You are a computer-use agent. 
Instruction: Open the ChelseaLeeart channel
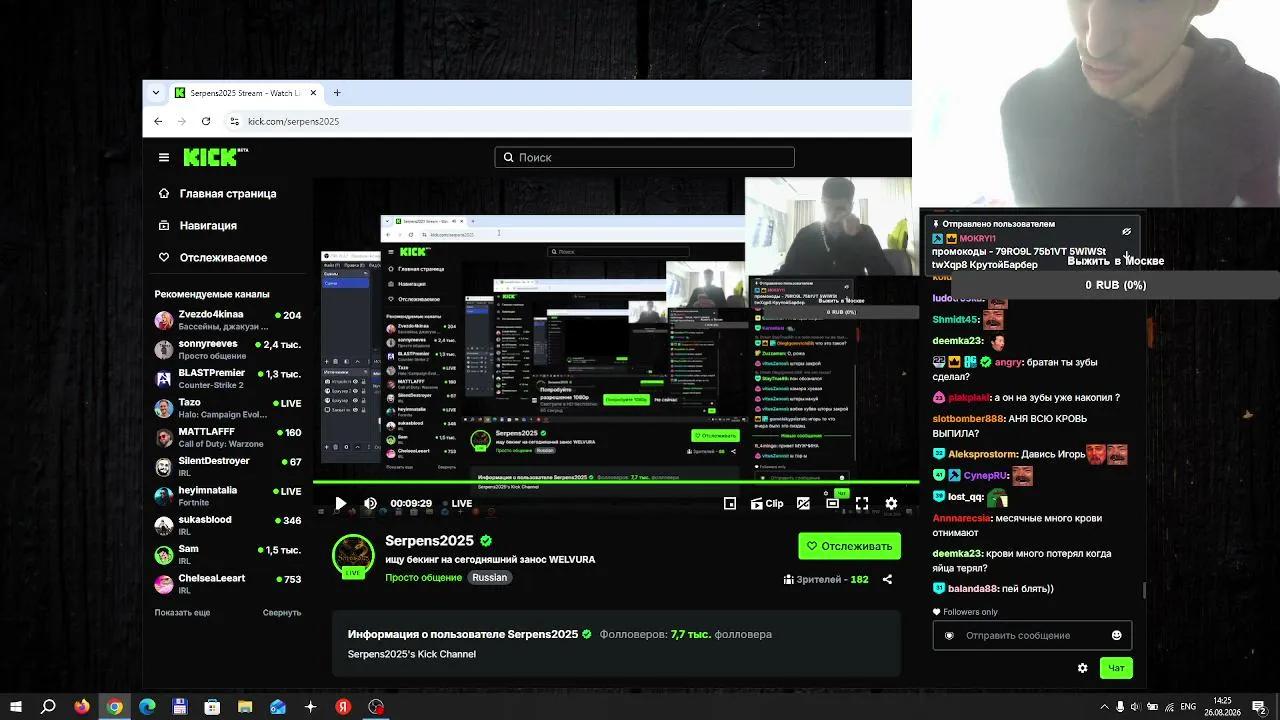click(x=228, y=583)
